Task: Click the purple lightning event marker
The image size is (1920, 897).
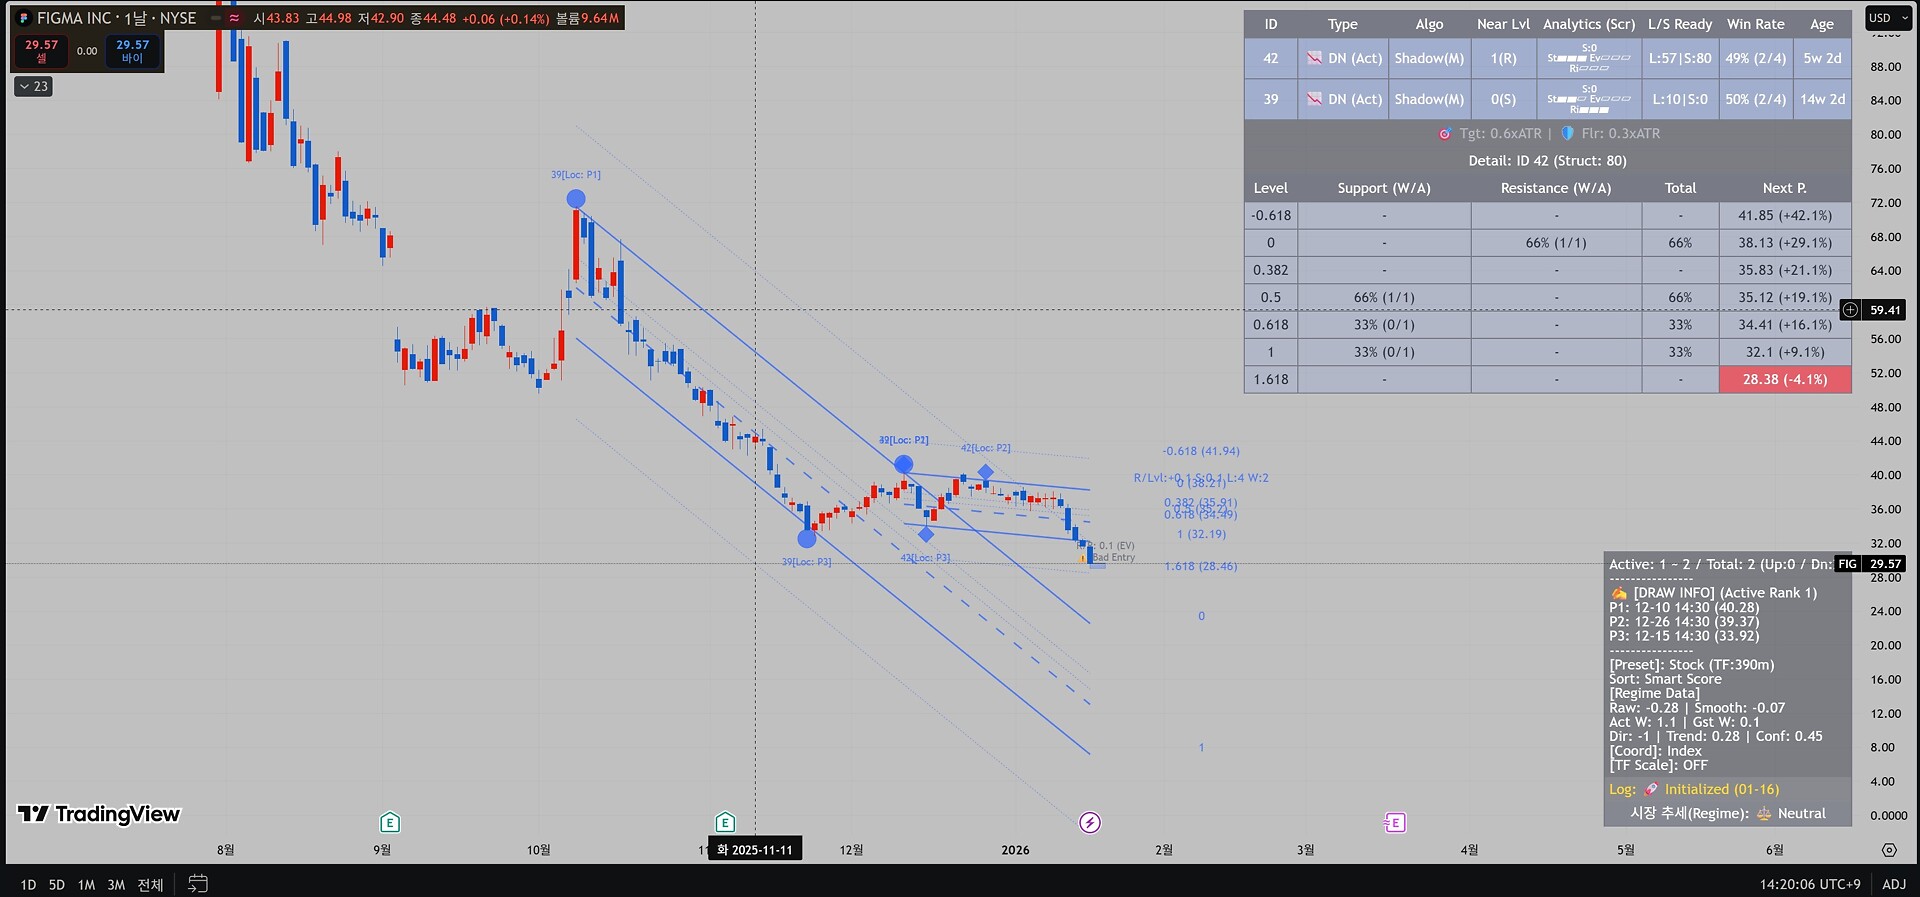Action: point(1090,822)
